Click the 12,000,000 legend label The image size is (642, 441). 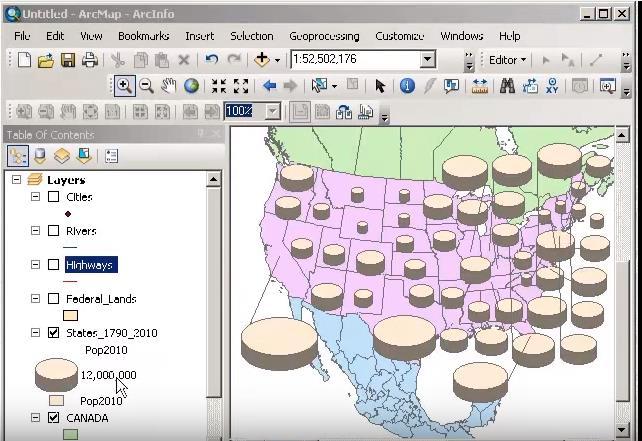pyautogui.click(x=109, y=375)
